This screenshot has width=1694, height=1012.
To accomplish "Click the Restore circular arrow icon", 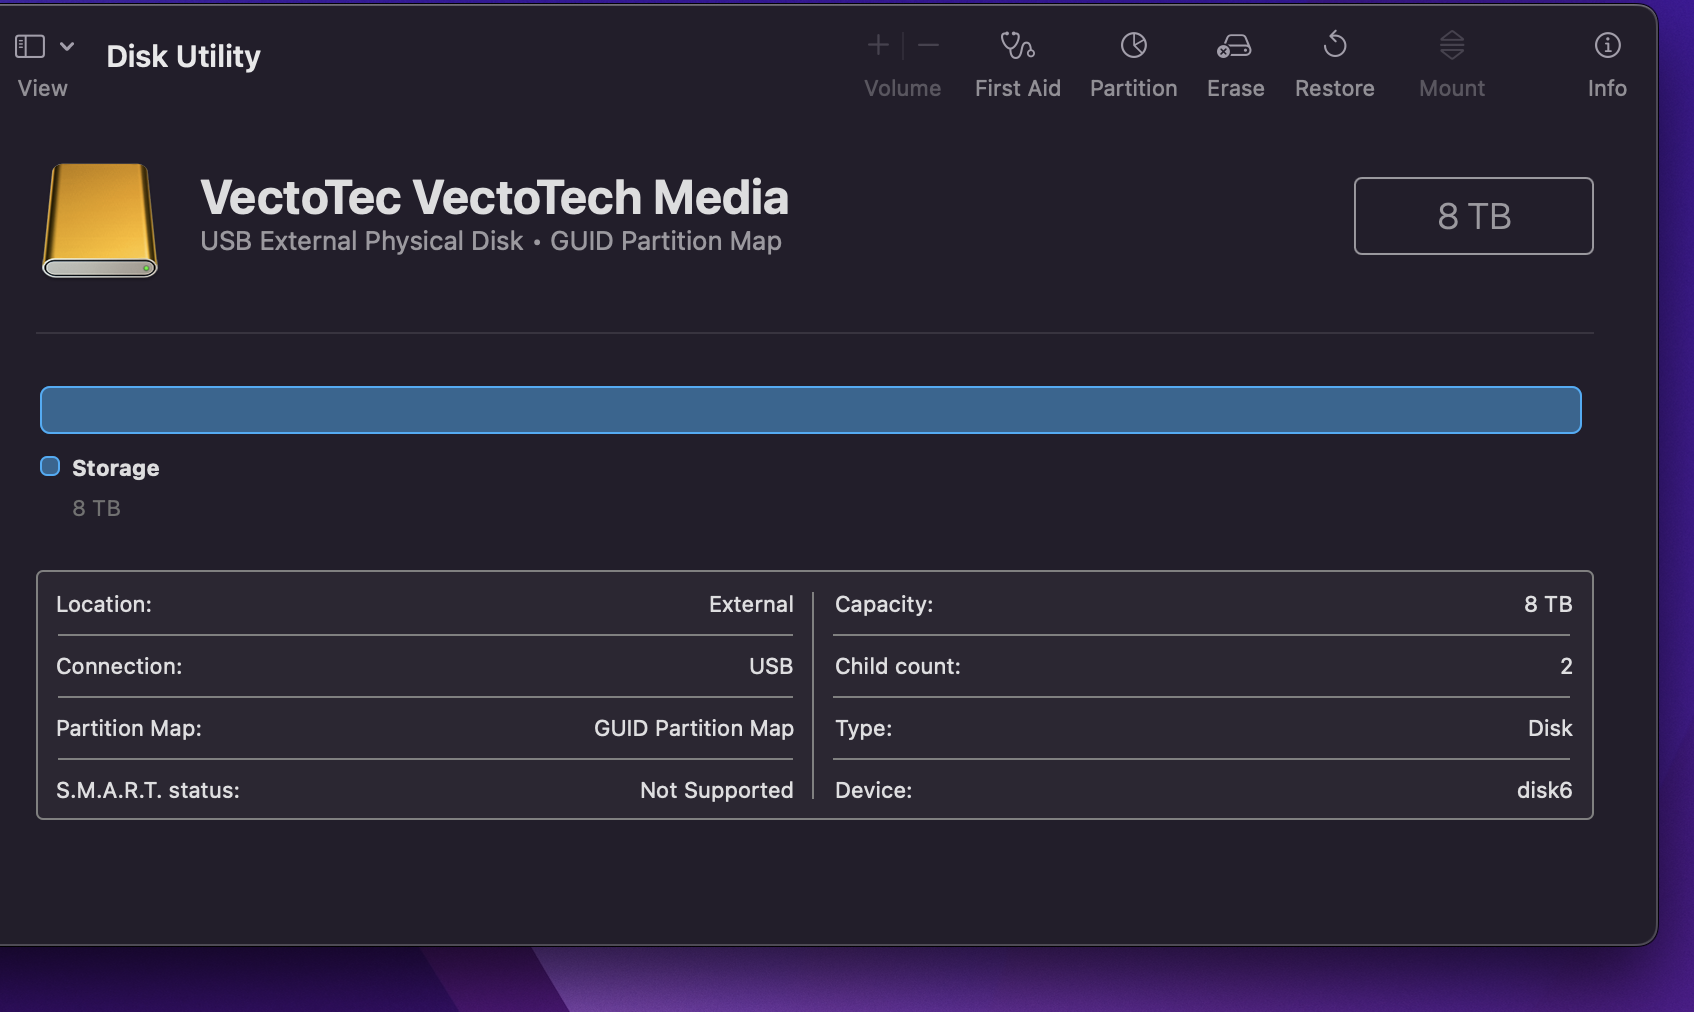I will [1334, 45].
